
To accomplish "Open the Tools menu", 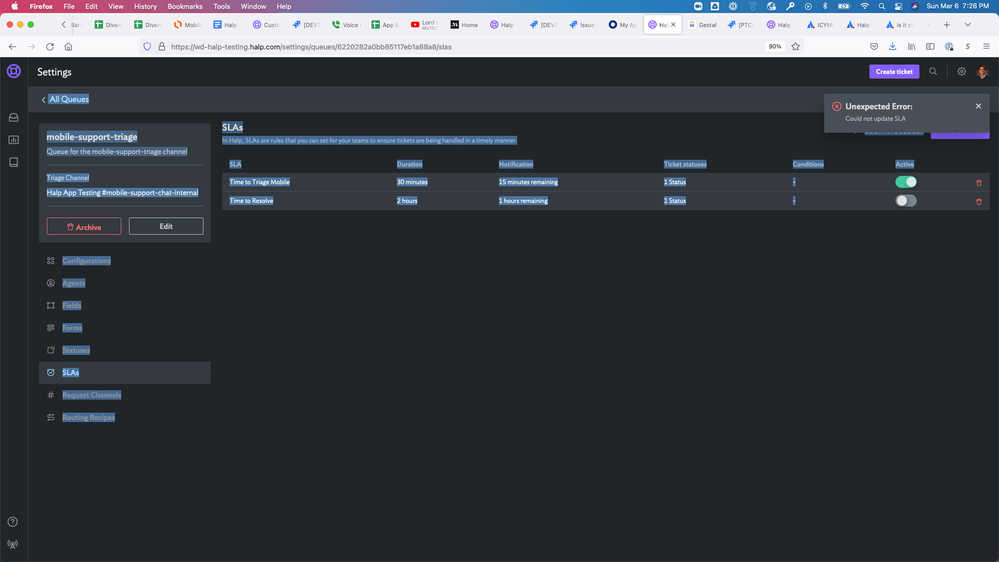I will pyautogui.click(x=222, y=6).
